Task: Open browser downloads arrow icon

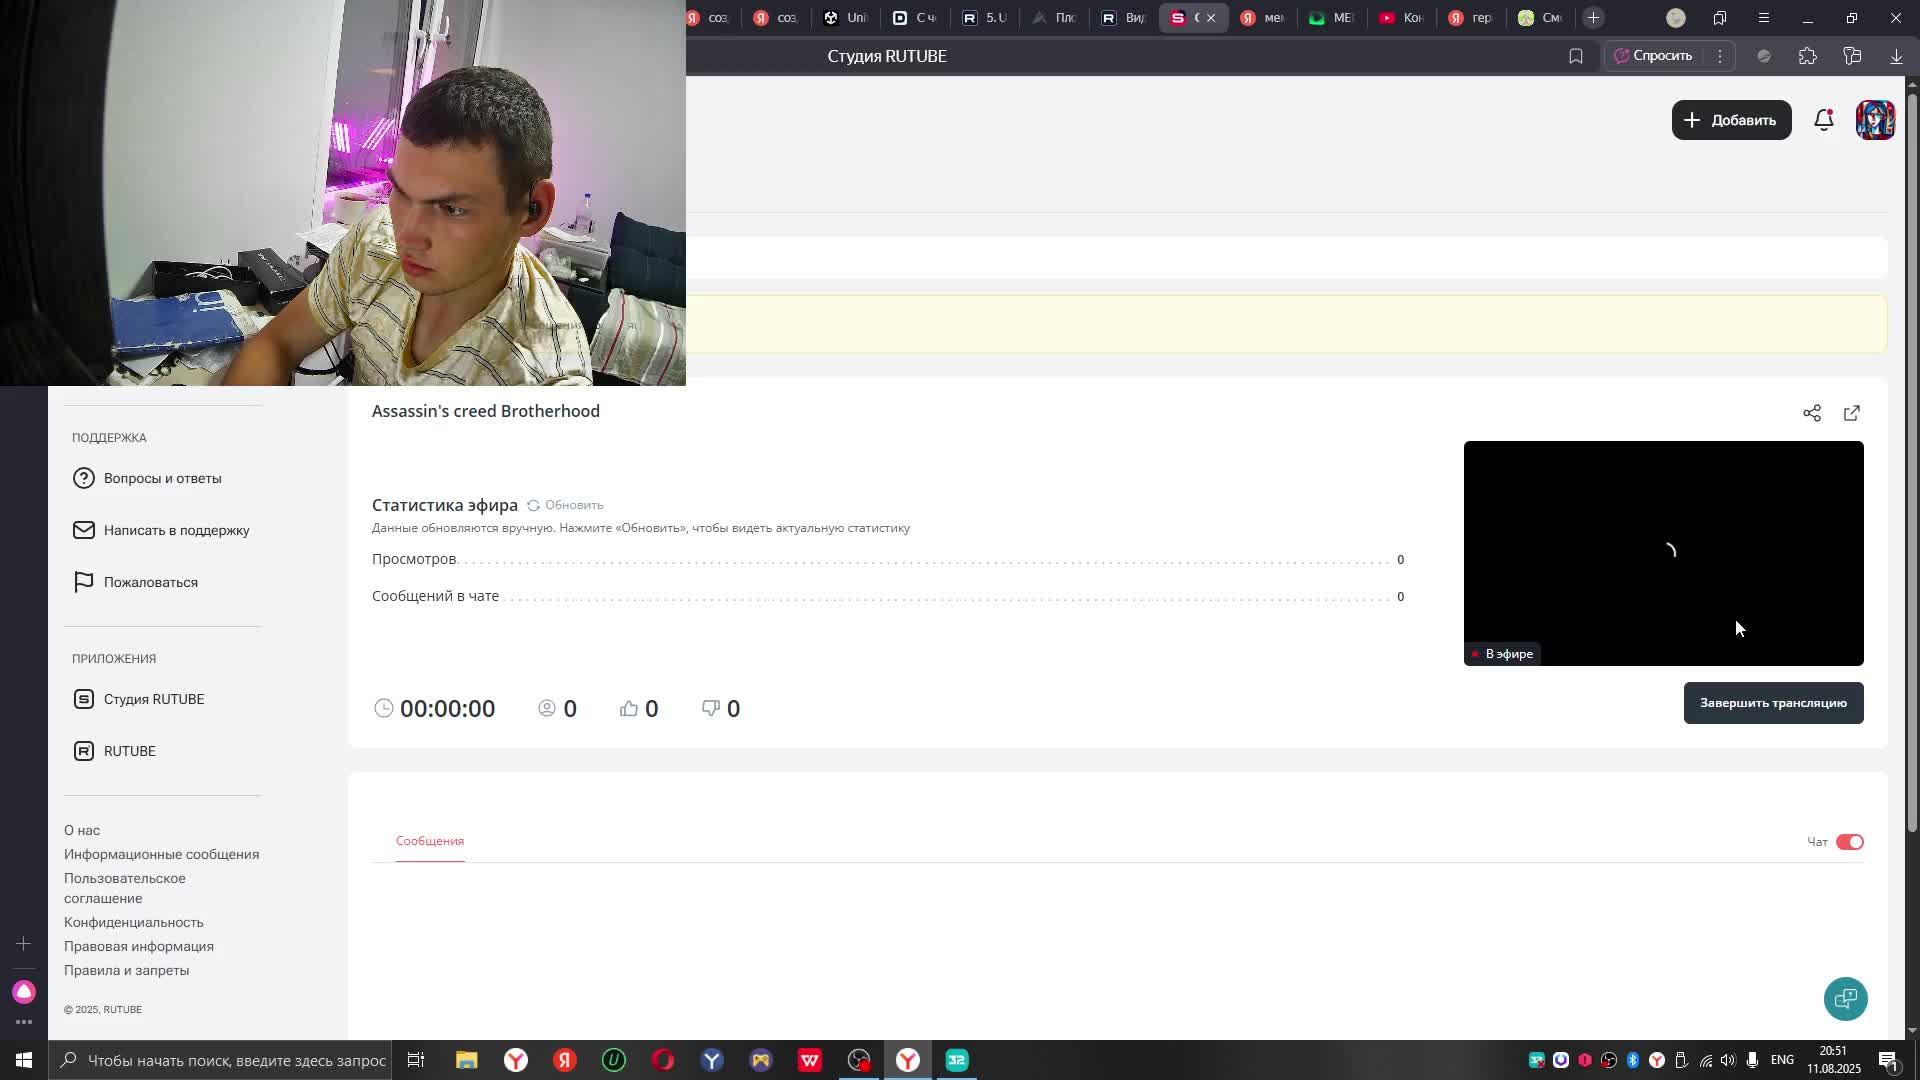Action: [x=1896, y=56]
